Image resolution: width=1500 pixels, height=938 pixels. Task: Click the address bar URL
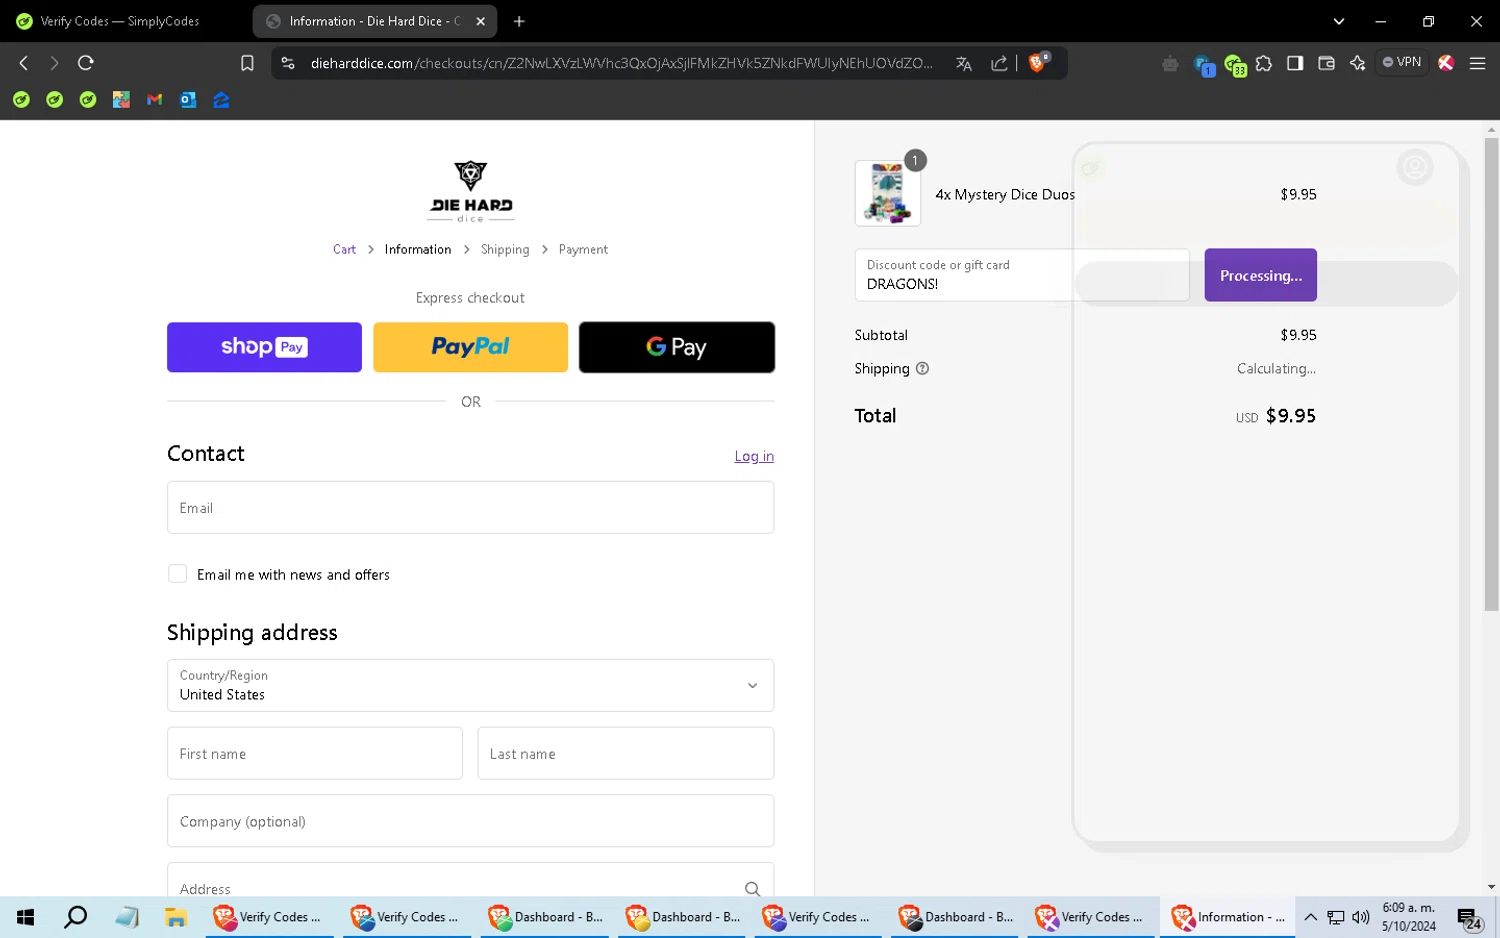622,63
